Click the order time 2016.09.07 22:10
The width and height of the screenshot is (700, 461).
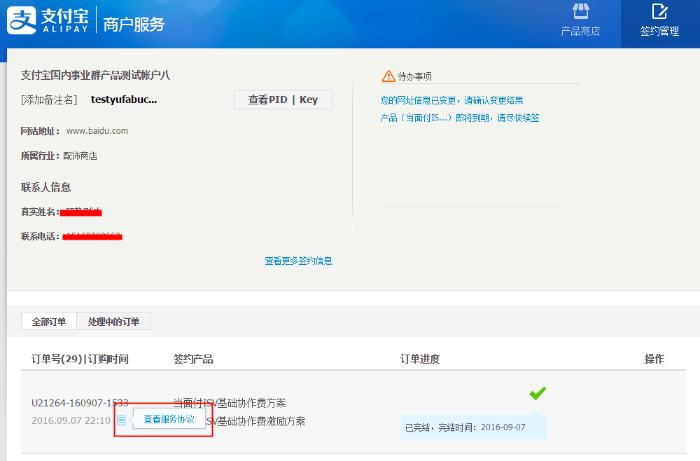coord(71,420)
